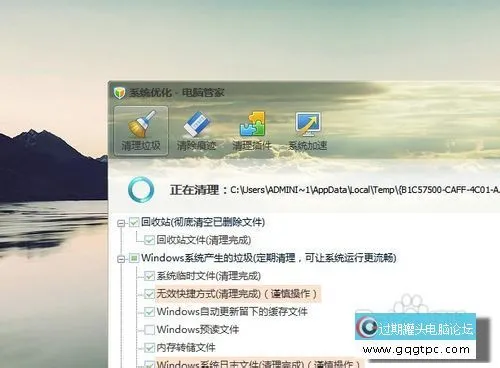This screenshot has width=500, height=368.
Task: Select the 回收站文件(清理完成) row text
Action: [x=204, y=240]
